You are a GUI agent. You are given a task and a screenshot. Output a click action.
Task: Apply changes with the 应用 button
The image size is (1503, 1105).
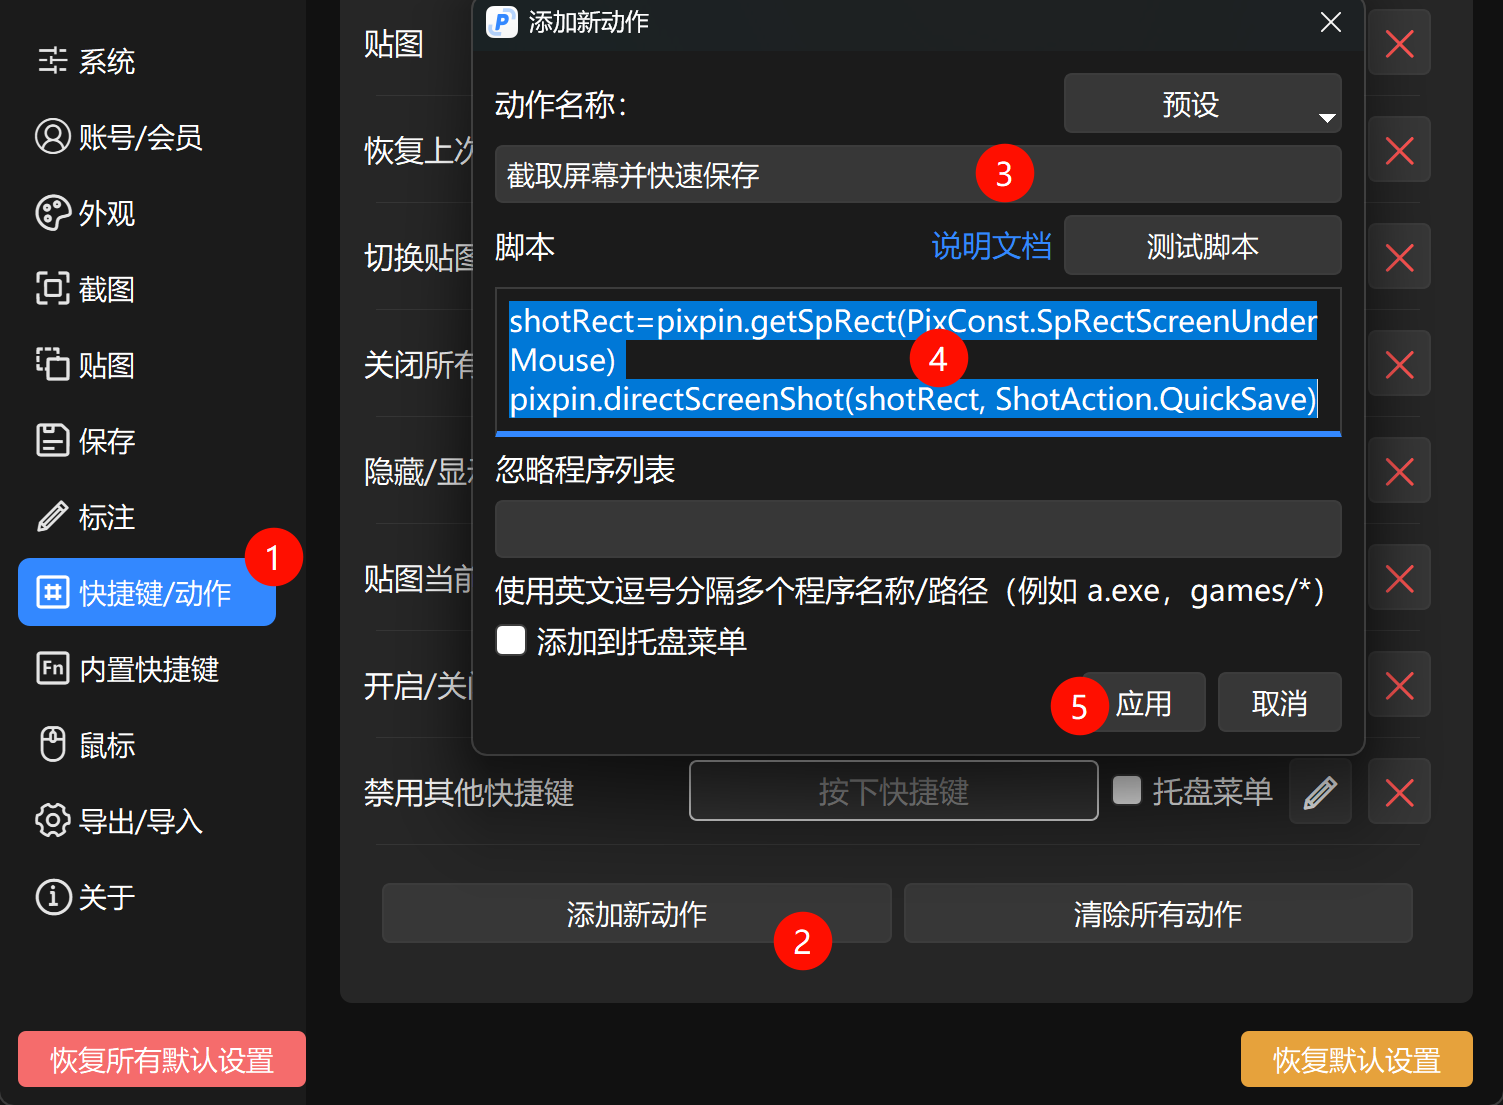coord(1146,702)
